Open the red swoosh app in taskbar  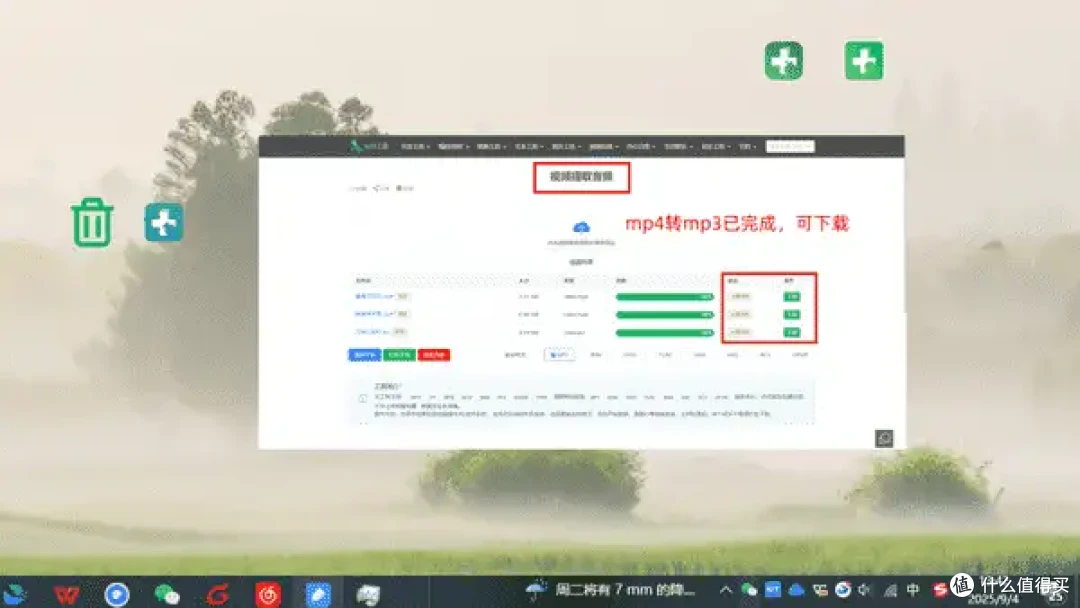coord(218,594)
